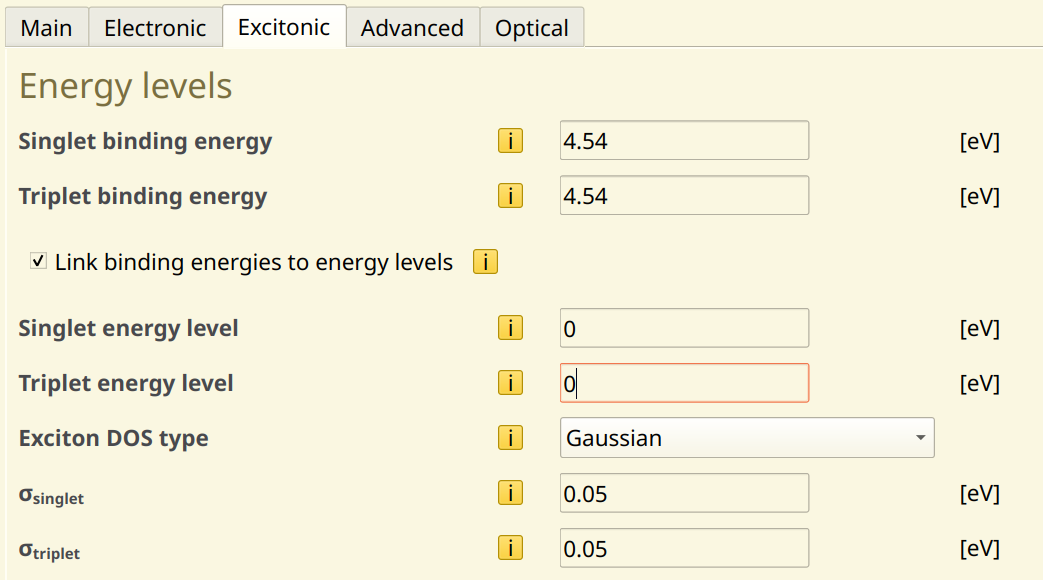
Task: Switch to the Main tab
Action: click(x=46, y=28)
